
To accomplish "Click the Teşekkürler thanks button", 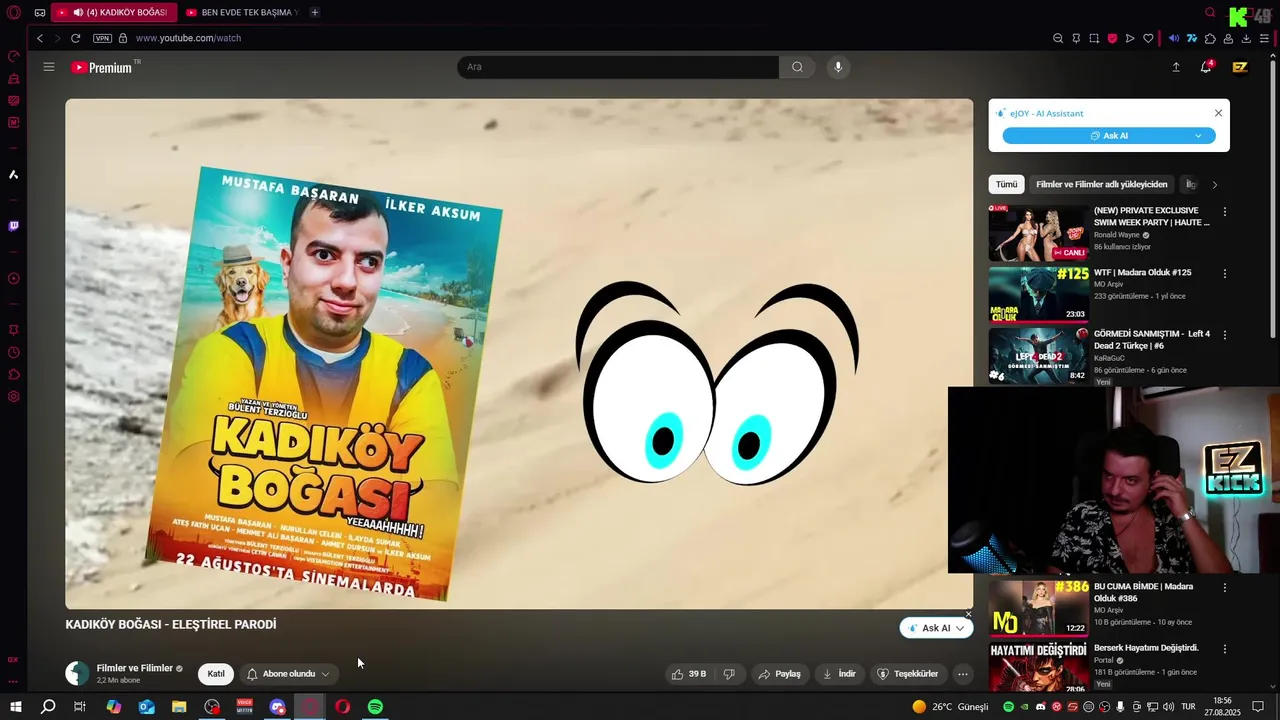I will coord(907,674).
